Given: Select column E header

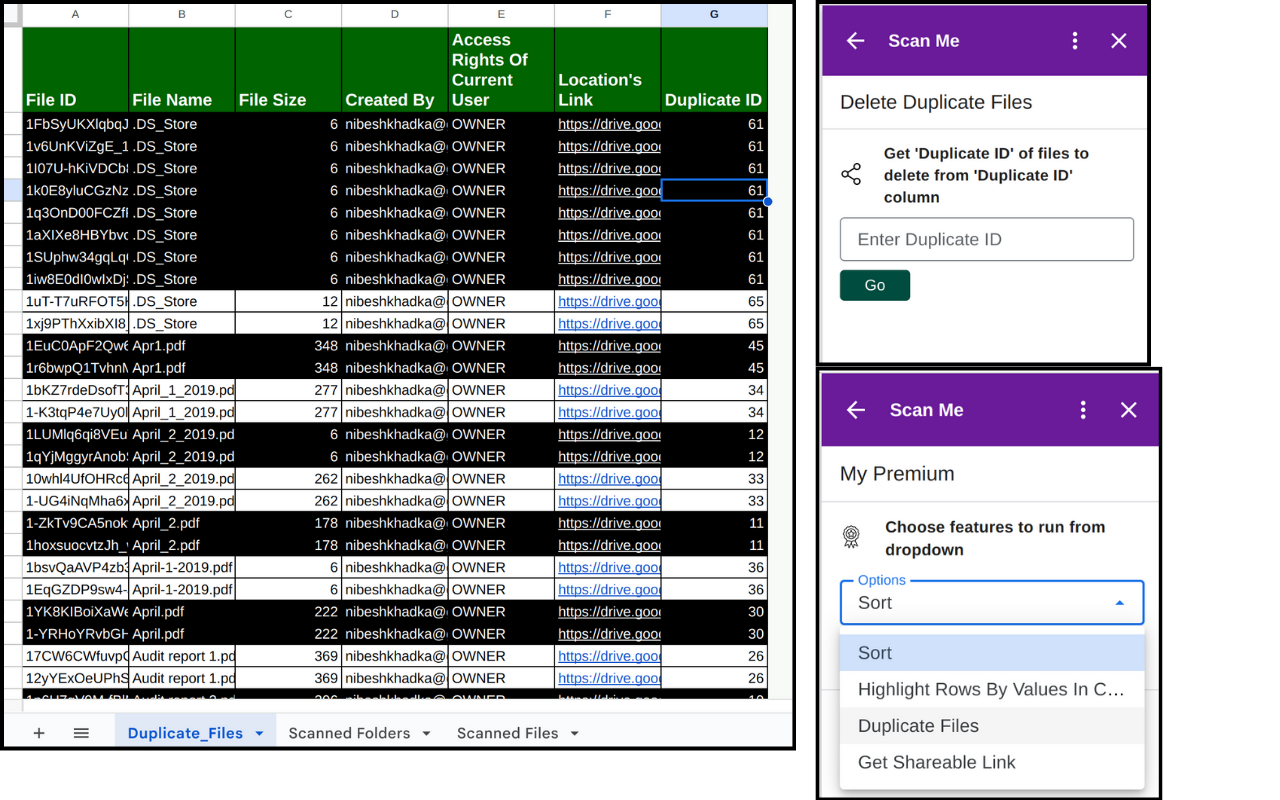Looking at the screenshot, I should point(501,14).
